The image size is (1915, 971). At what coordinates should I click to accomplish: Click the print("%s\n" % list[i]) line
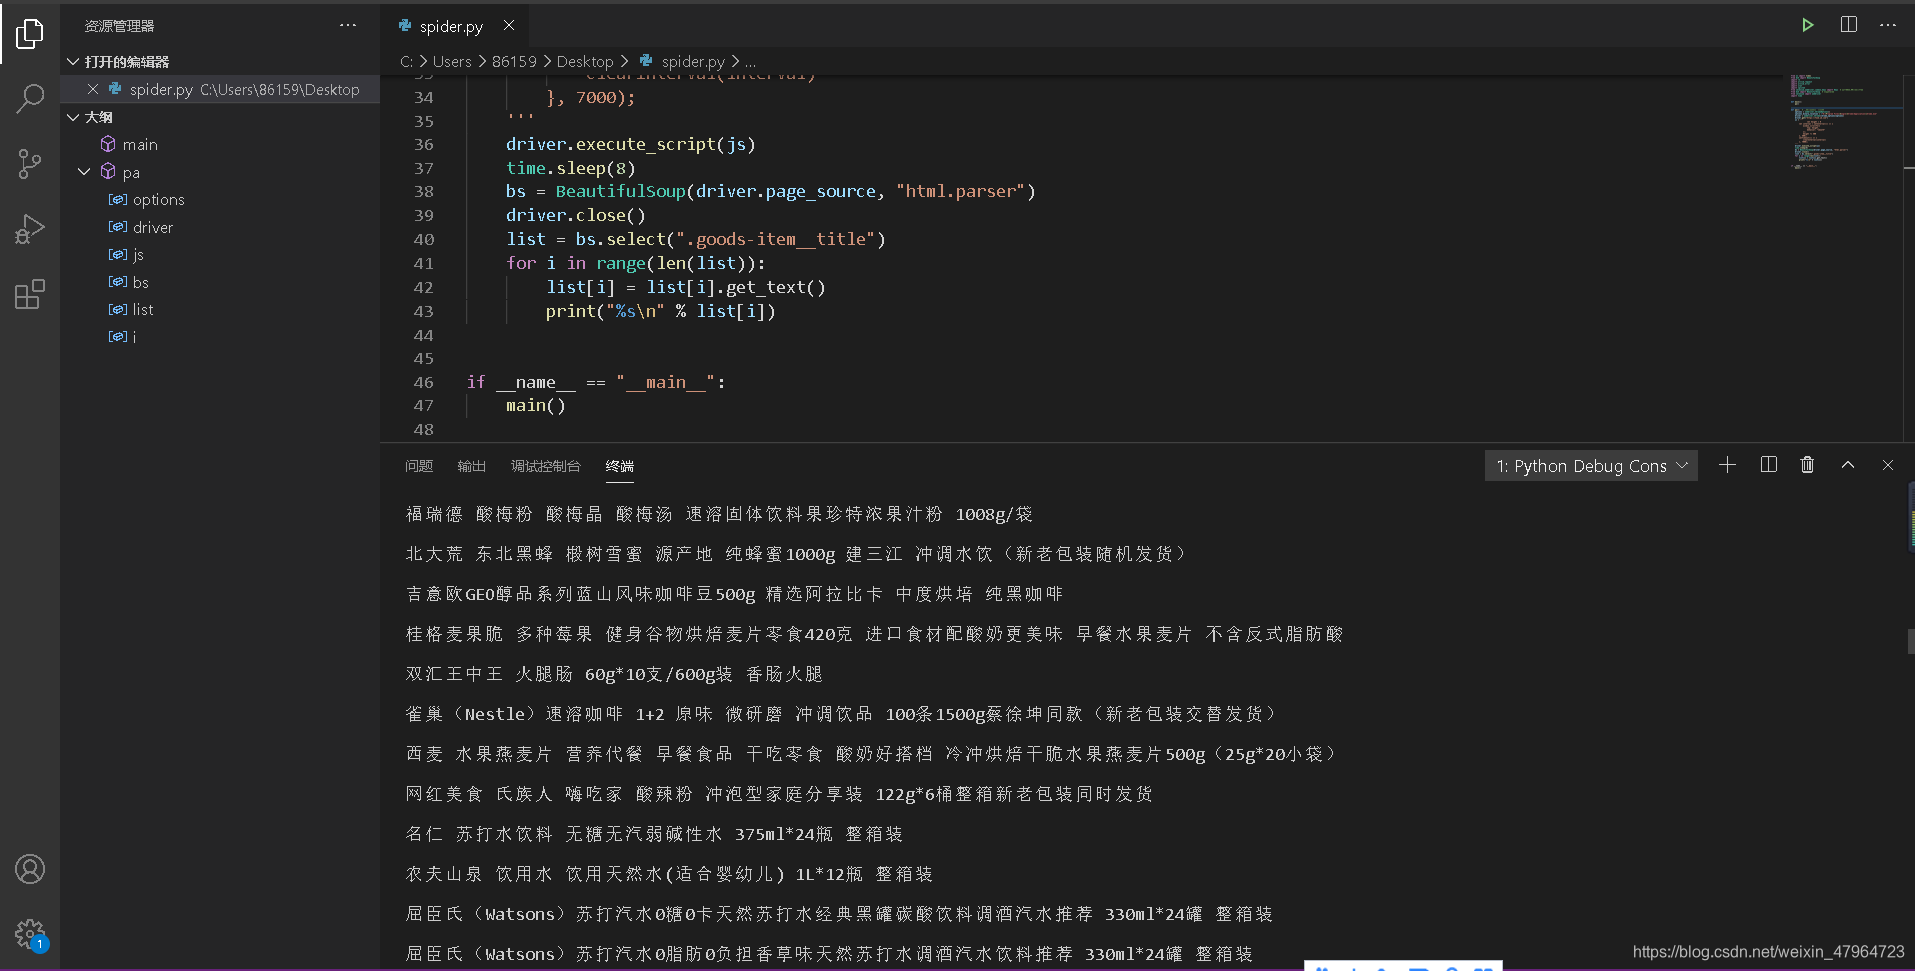[660, 311]
